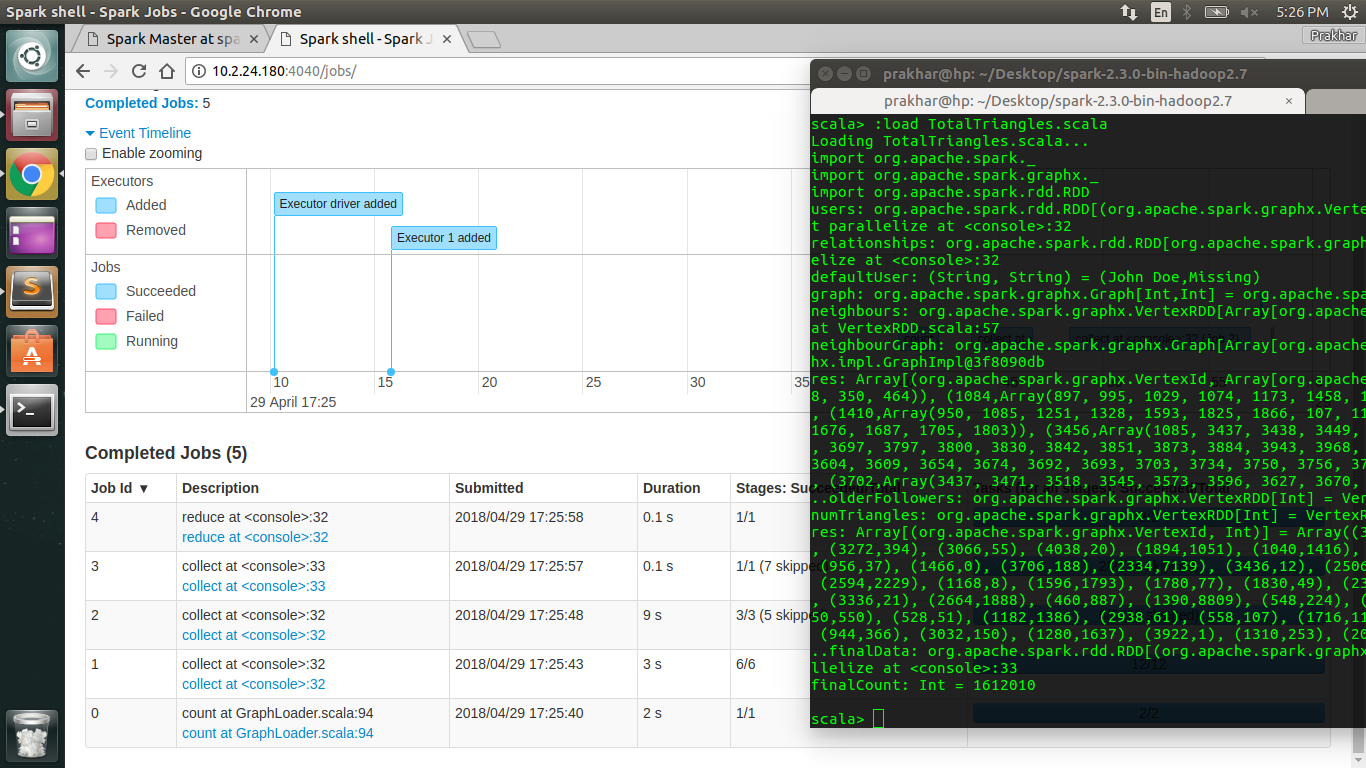The image size is (1366, 768).
Task: Open Completed Jobs link at top
Action: tap(142, 103)
